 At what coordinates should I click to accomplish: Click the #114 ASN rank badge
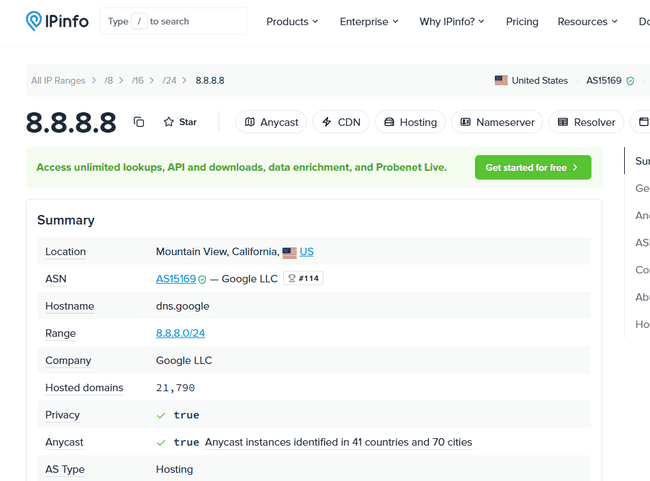303,278
